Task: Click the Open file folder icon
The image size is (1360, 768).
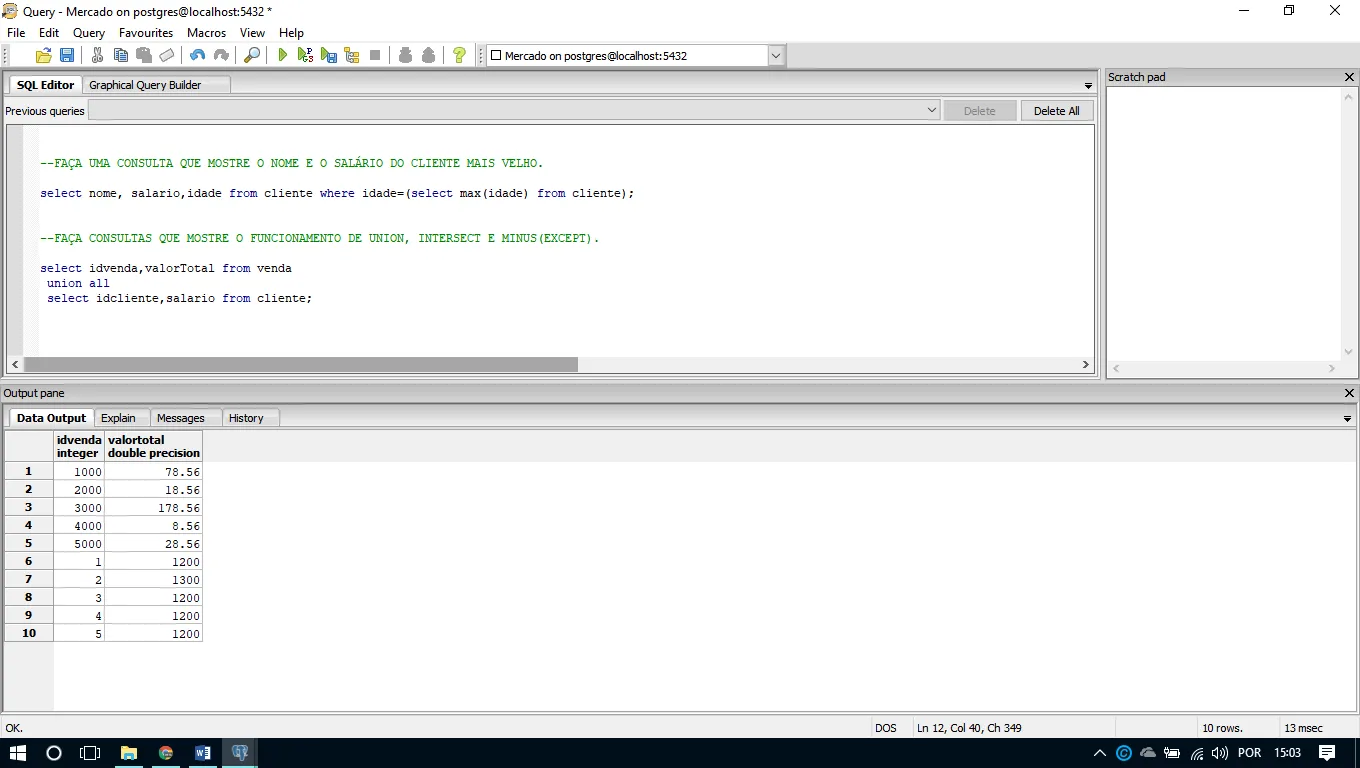Action: [43, 56]
